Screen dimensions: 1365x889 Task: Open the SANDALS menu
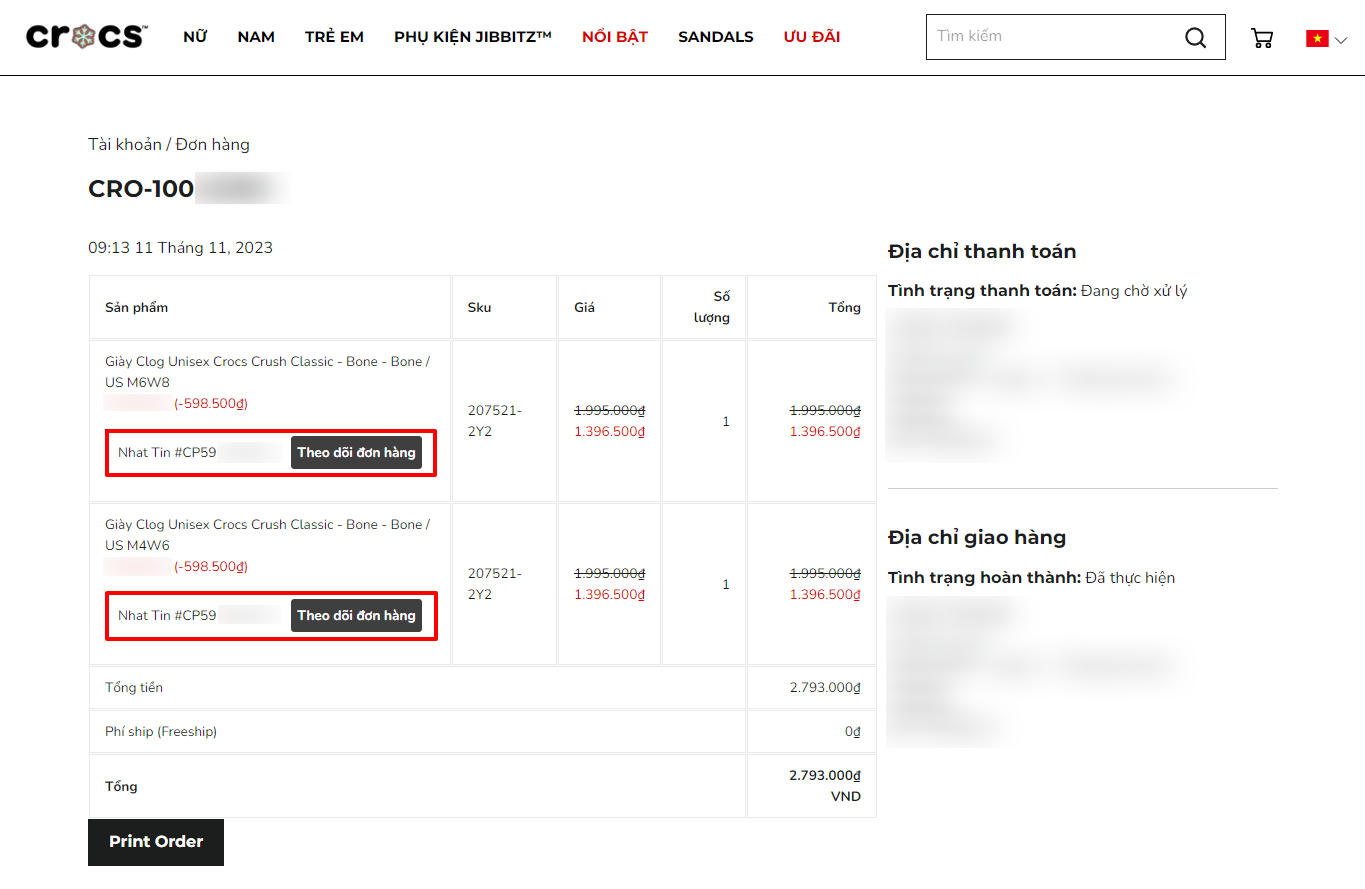pos(716,37)
